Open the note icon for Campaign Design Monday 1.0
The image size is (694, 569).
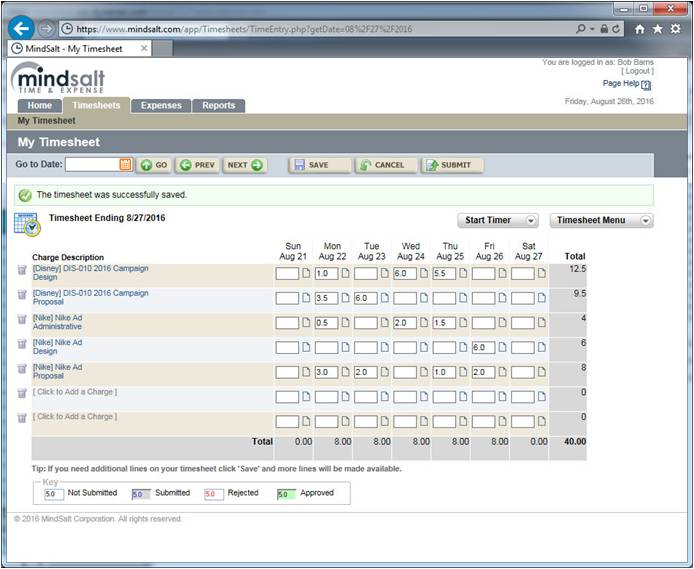(x=345, y=273)
